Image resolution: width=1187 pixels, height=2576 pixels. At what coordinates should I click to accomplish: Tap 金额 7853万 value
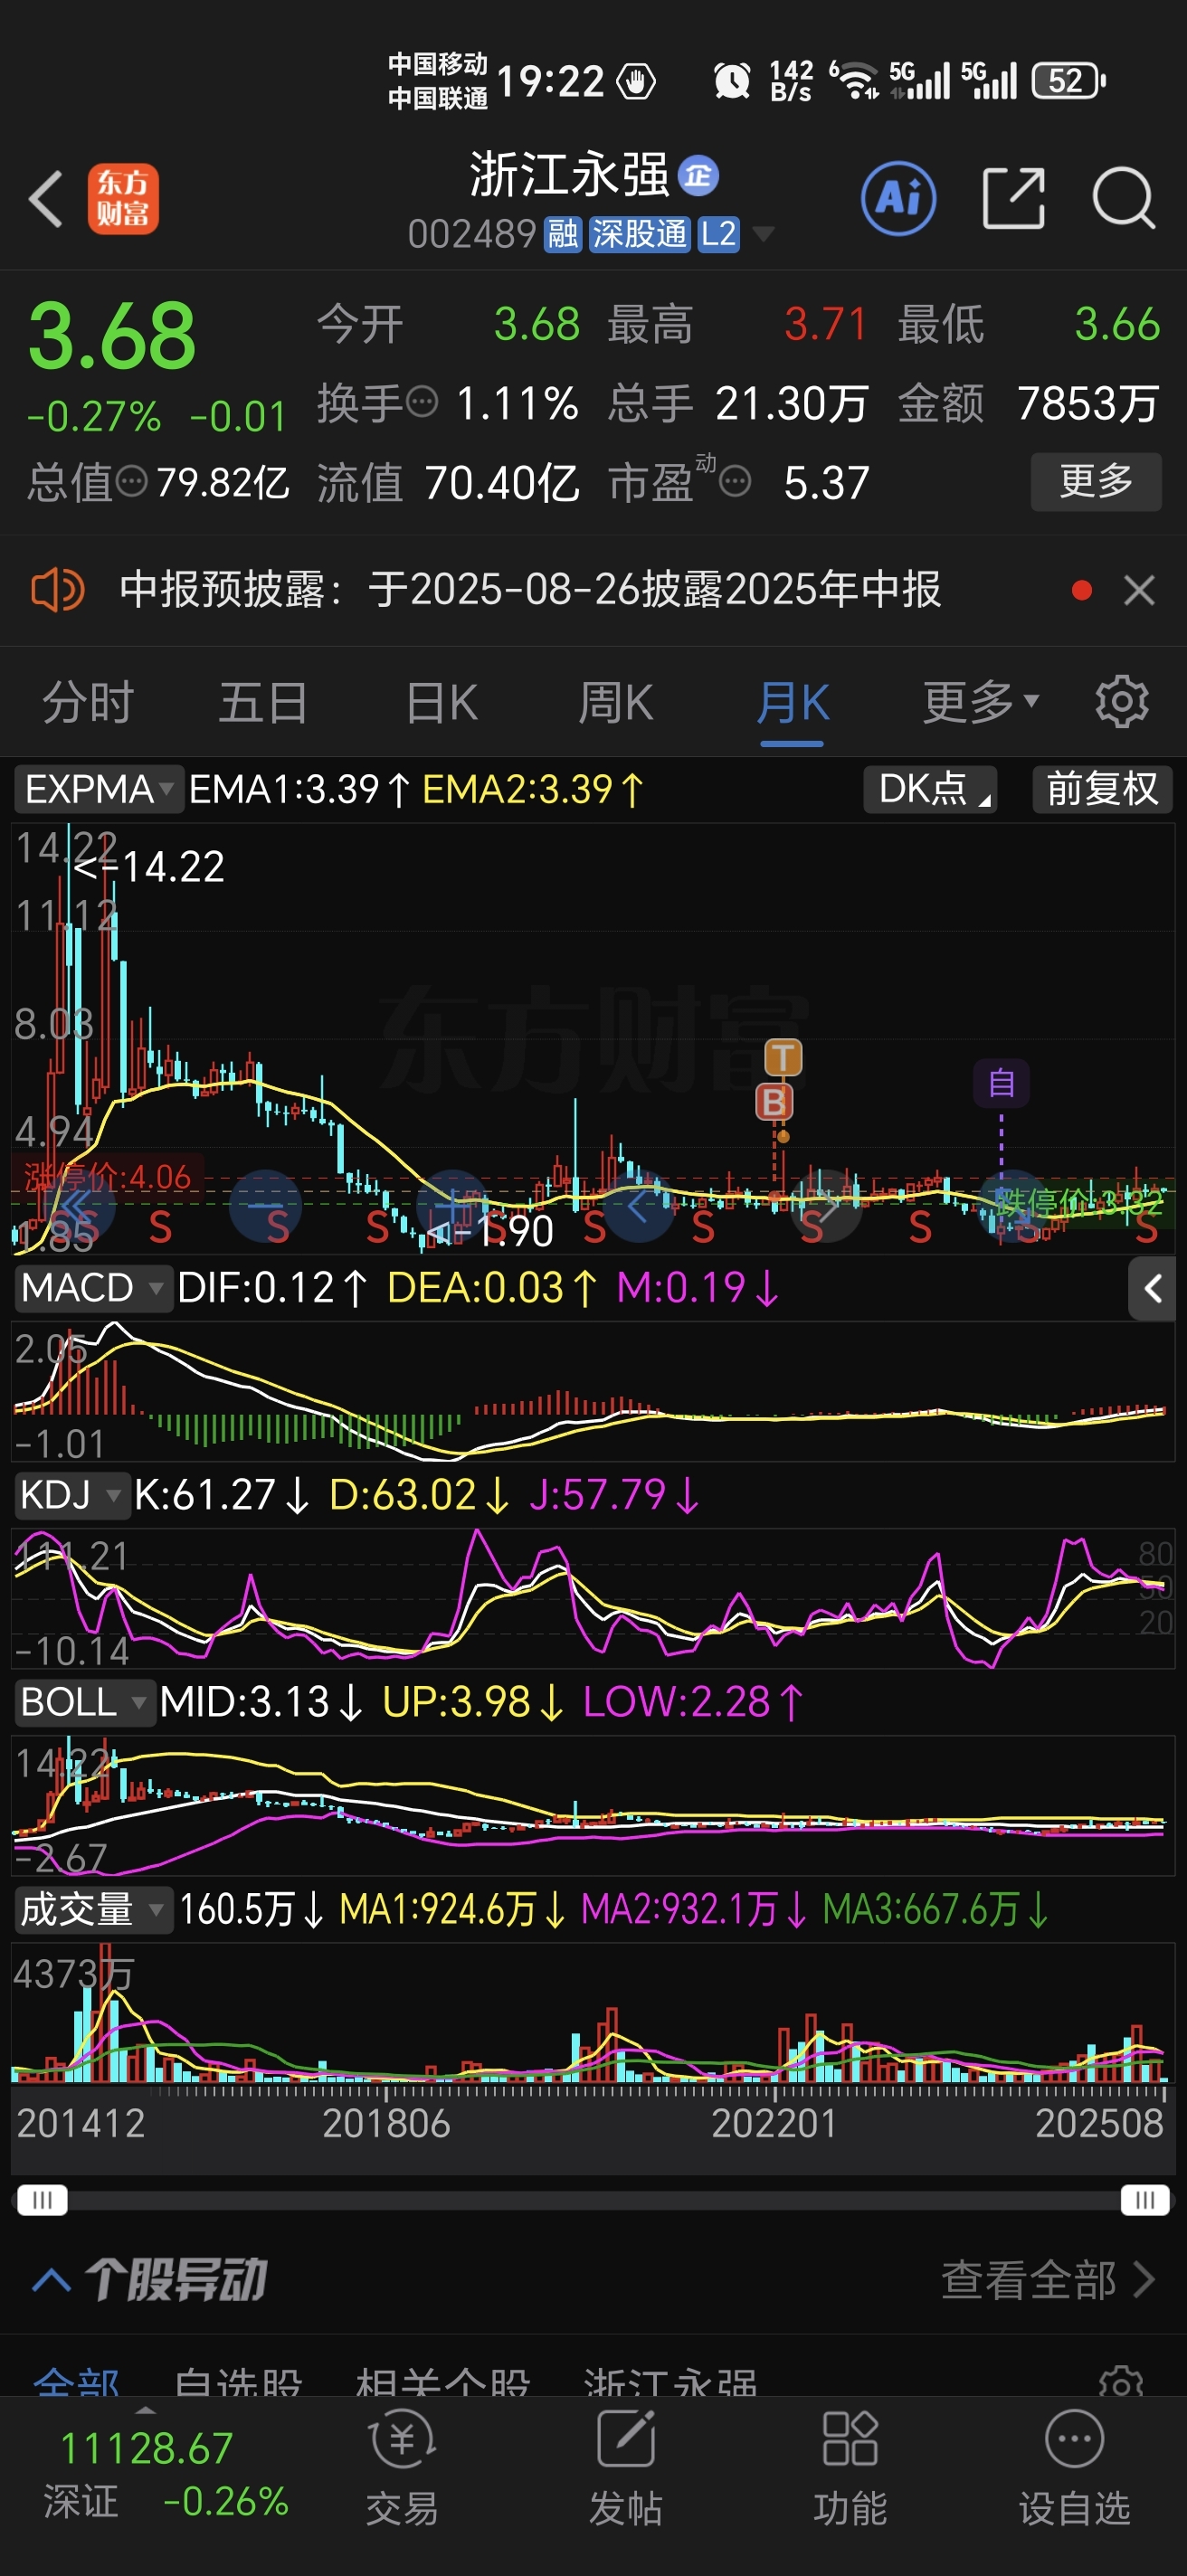(x=1088, y=403)
